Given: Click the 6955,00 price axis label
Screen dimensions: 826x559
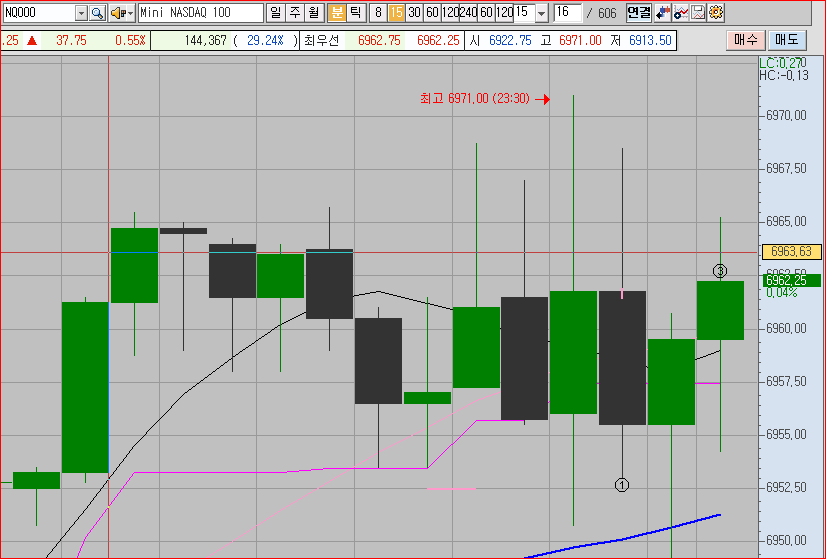Looking at the screenshot, I should pos(786,434).
